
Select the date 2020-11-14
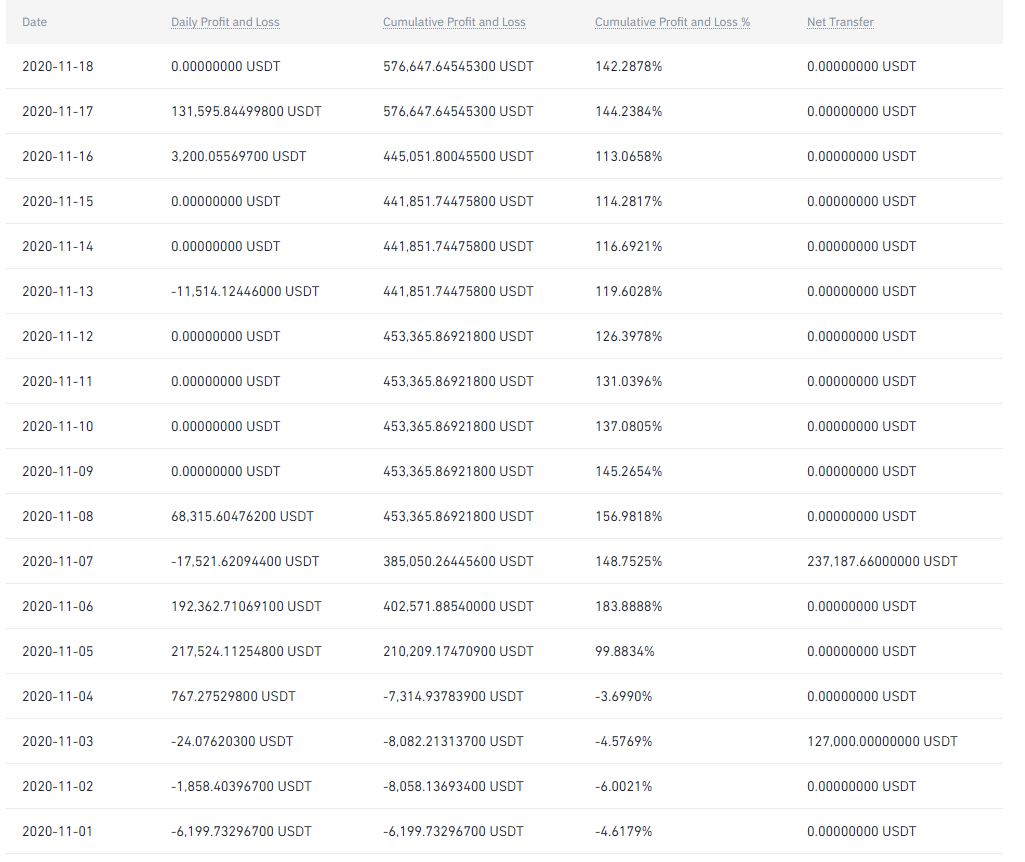pos(58,246)
